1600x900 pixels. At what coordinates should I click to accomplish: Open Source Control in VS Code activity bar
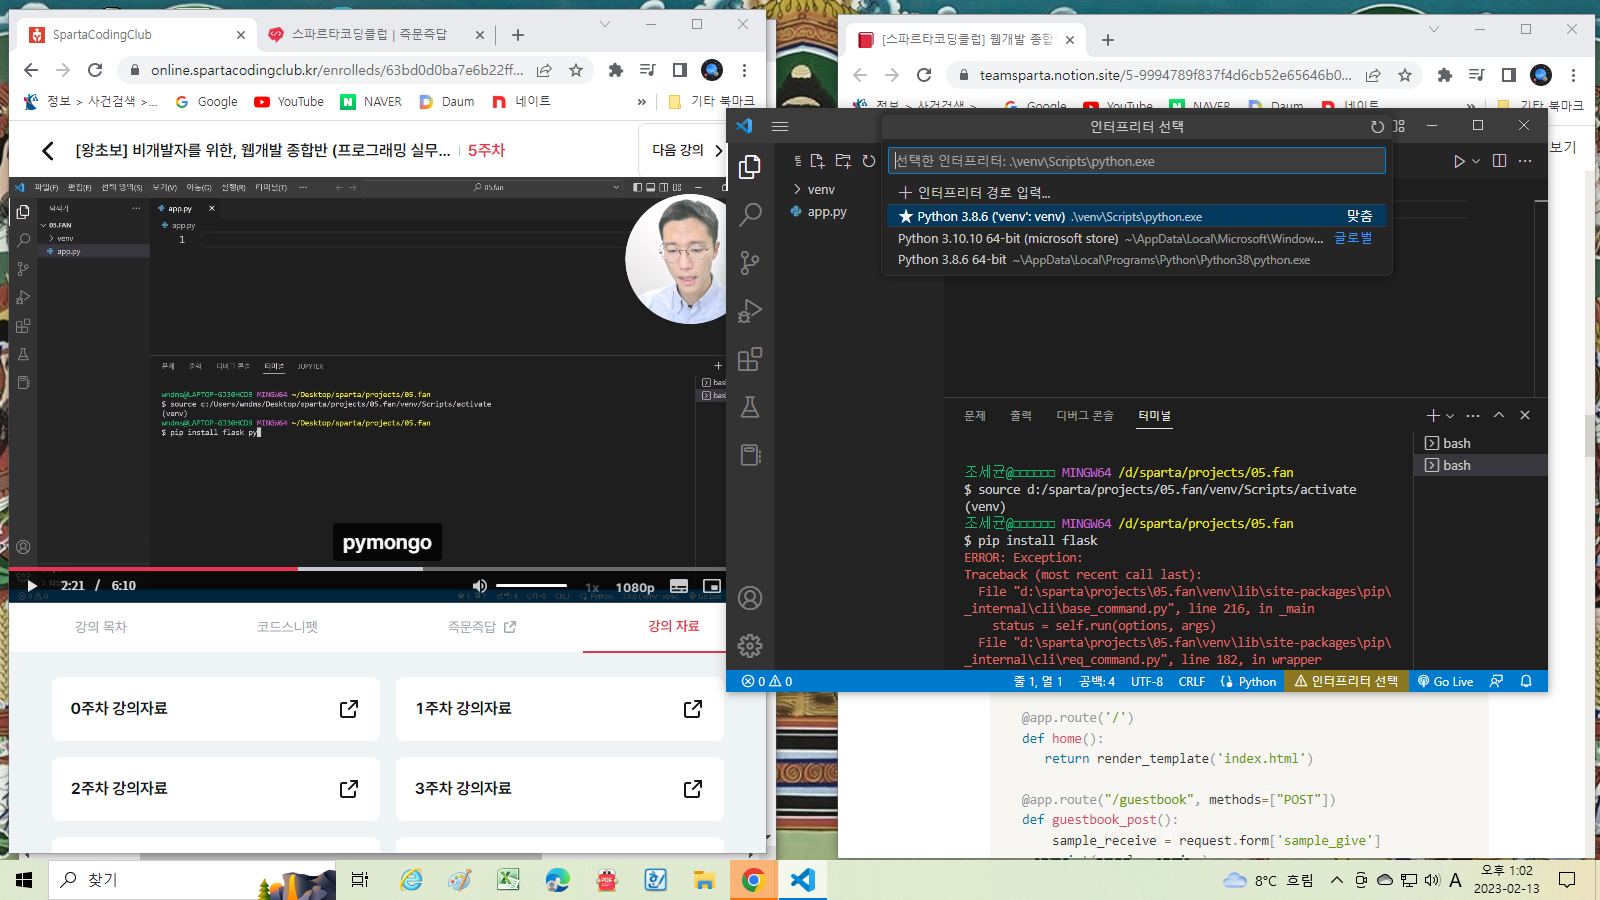coord(750,262)
